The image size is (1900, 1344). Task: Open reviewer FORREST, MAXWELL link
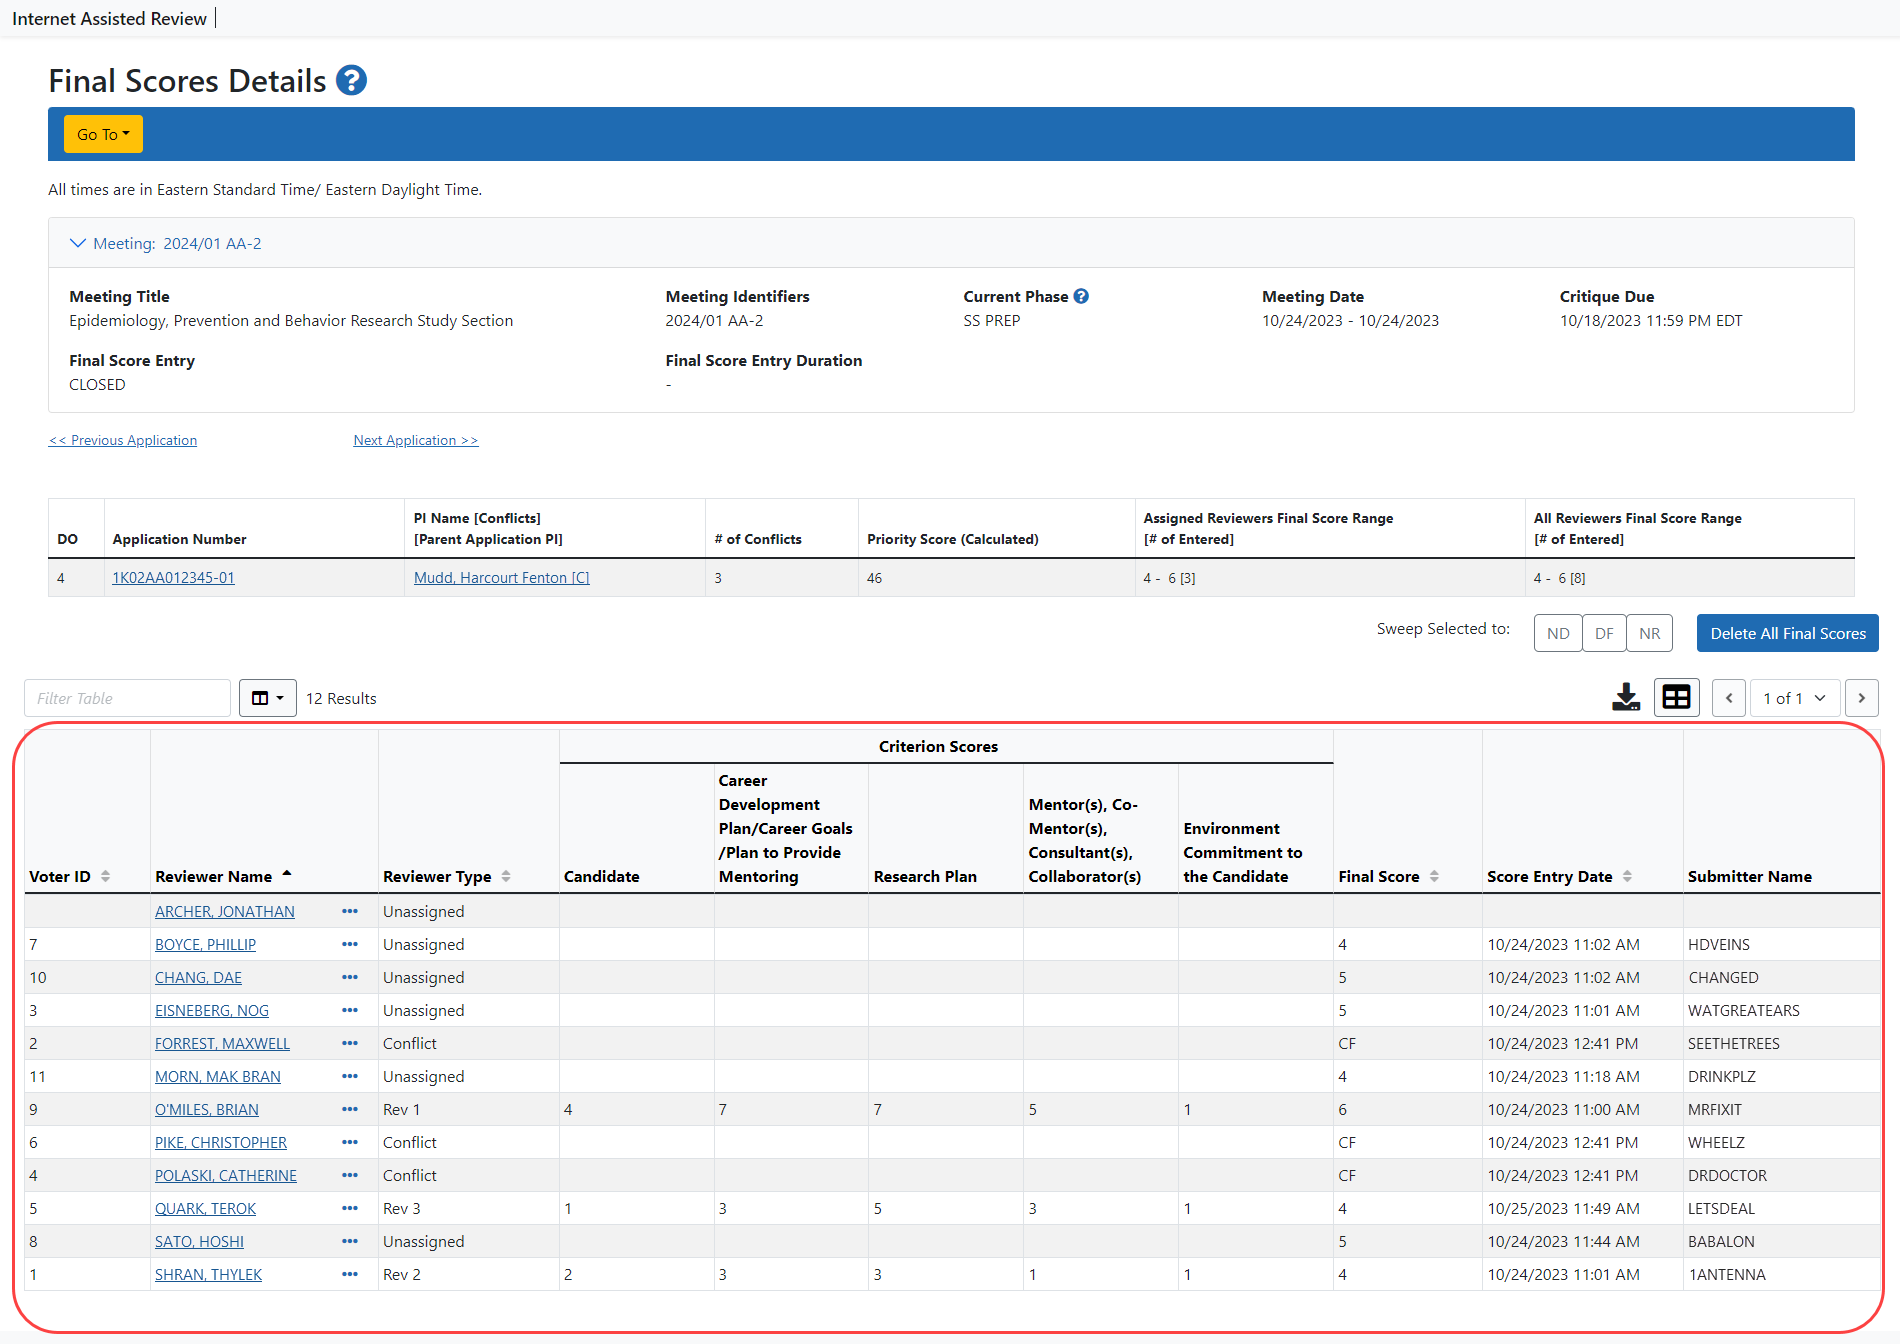222,1043
